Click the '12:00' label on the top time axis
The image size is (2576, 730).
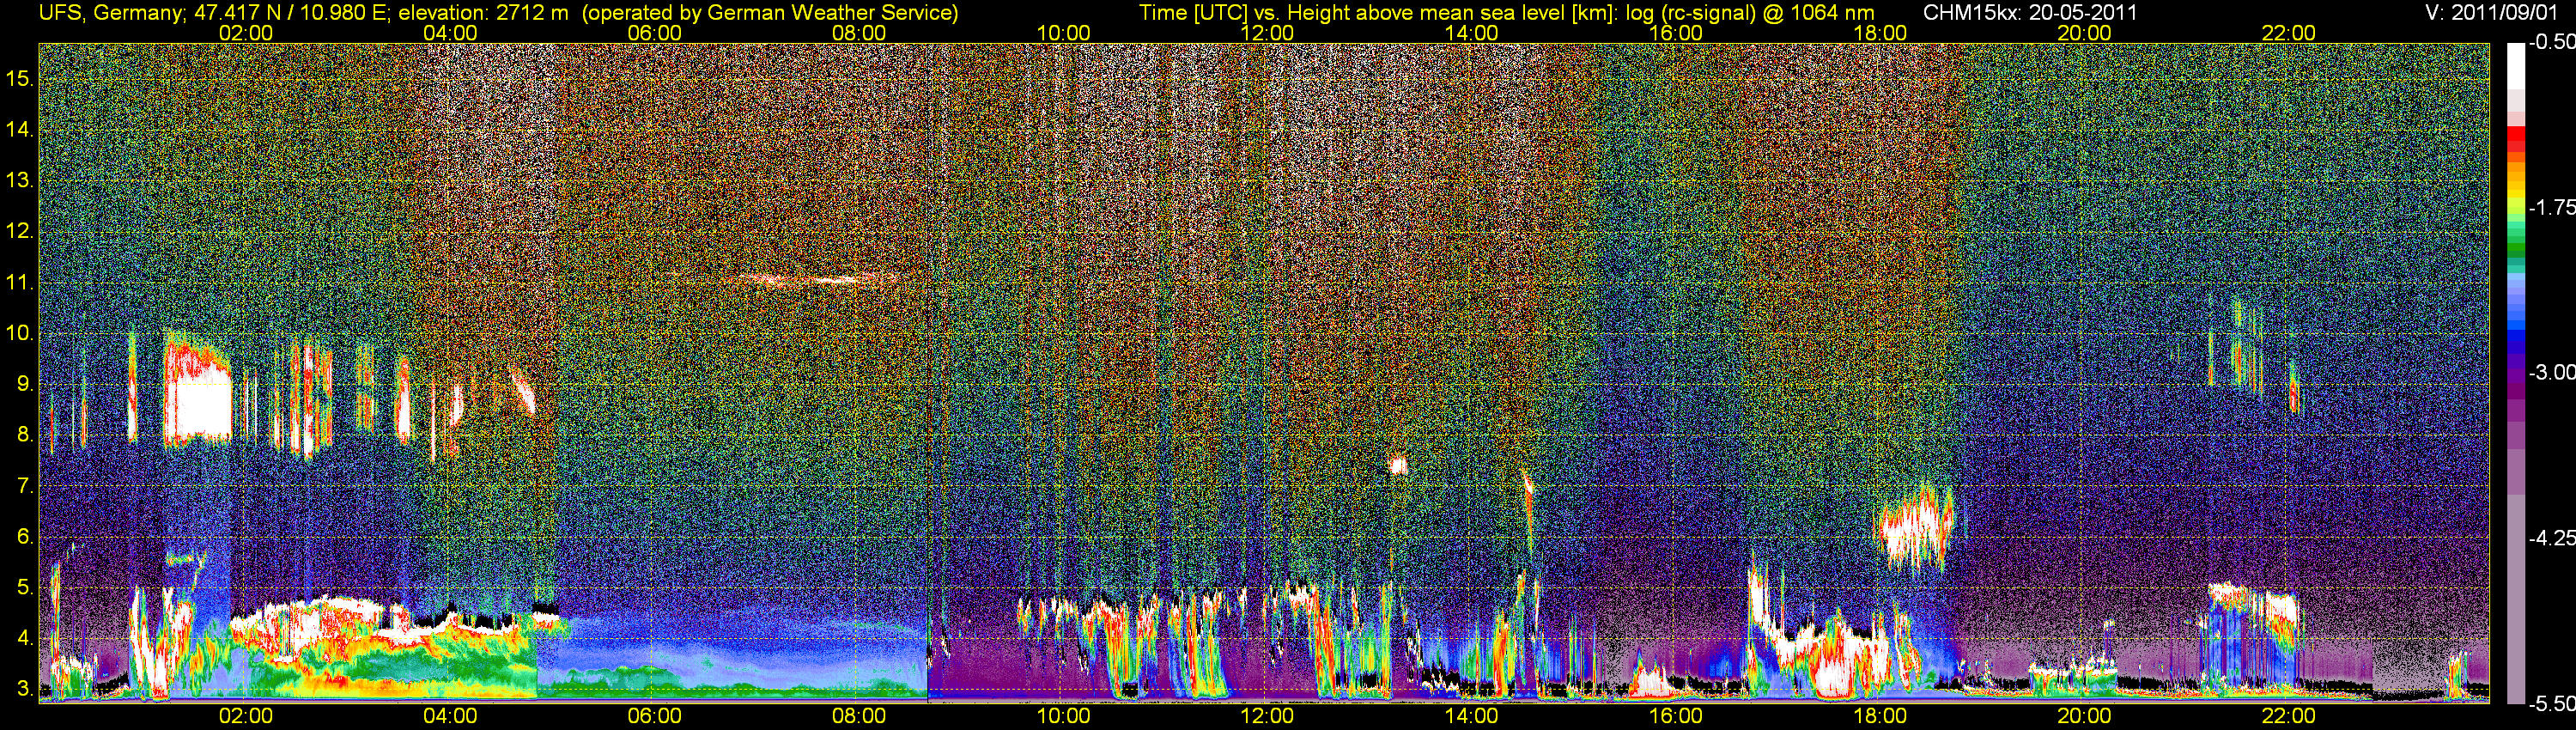[1267, 33]
